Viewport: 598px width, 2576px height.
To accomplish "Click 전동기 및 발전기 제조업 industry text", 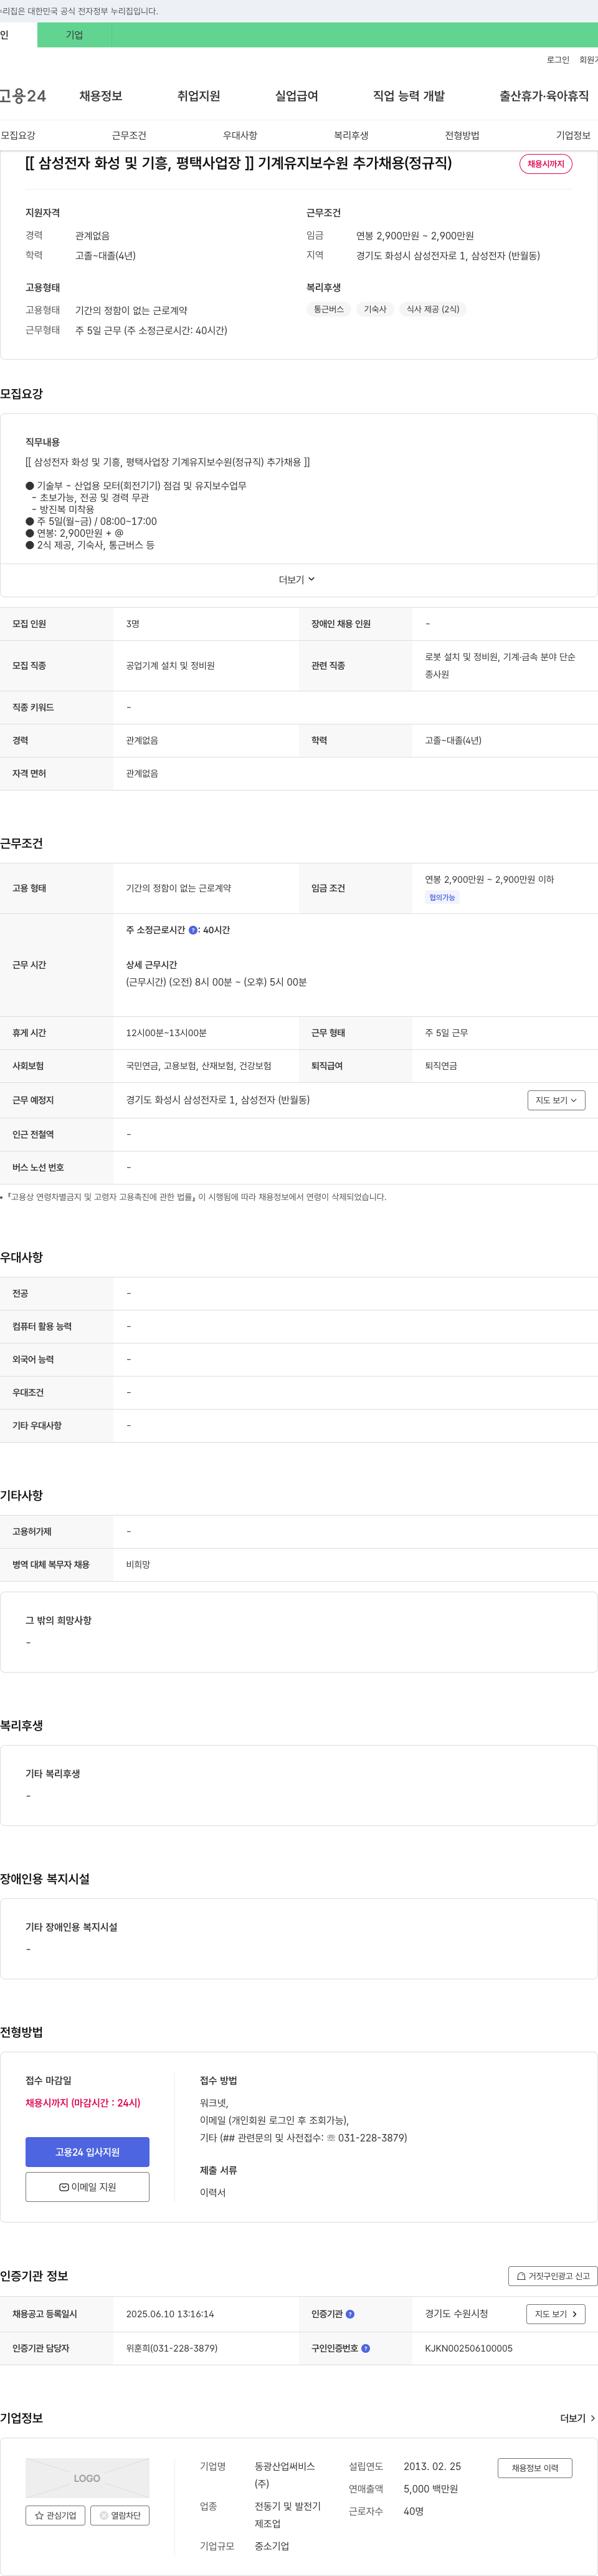I will tap(288, 2515).
